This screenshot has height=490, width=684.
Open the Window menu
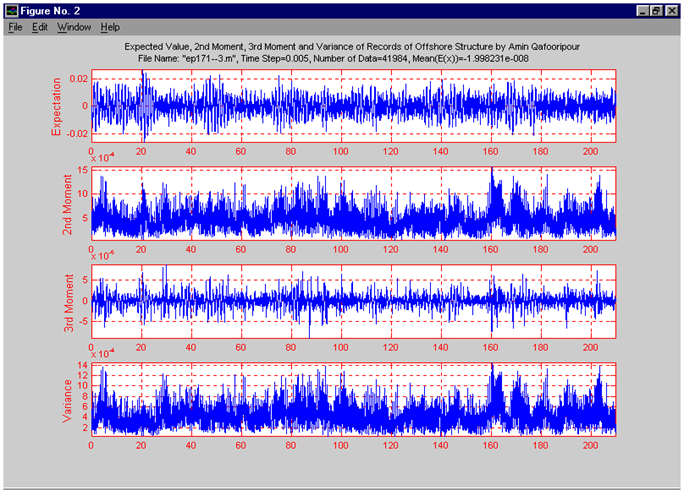point(73,27)
